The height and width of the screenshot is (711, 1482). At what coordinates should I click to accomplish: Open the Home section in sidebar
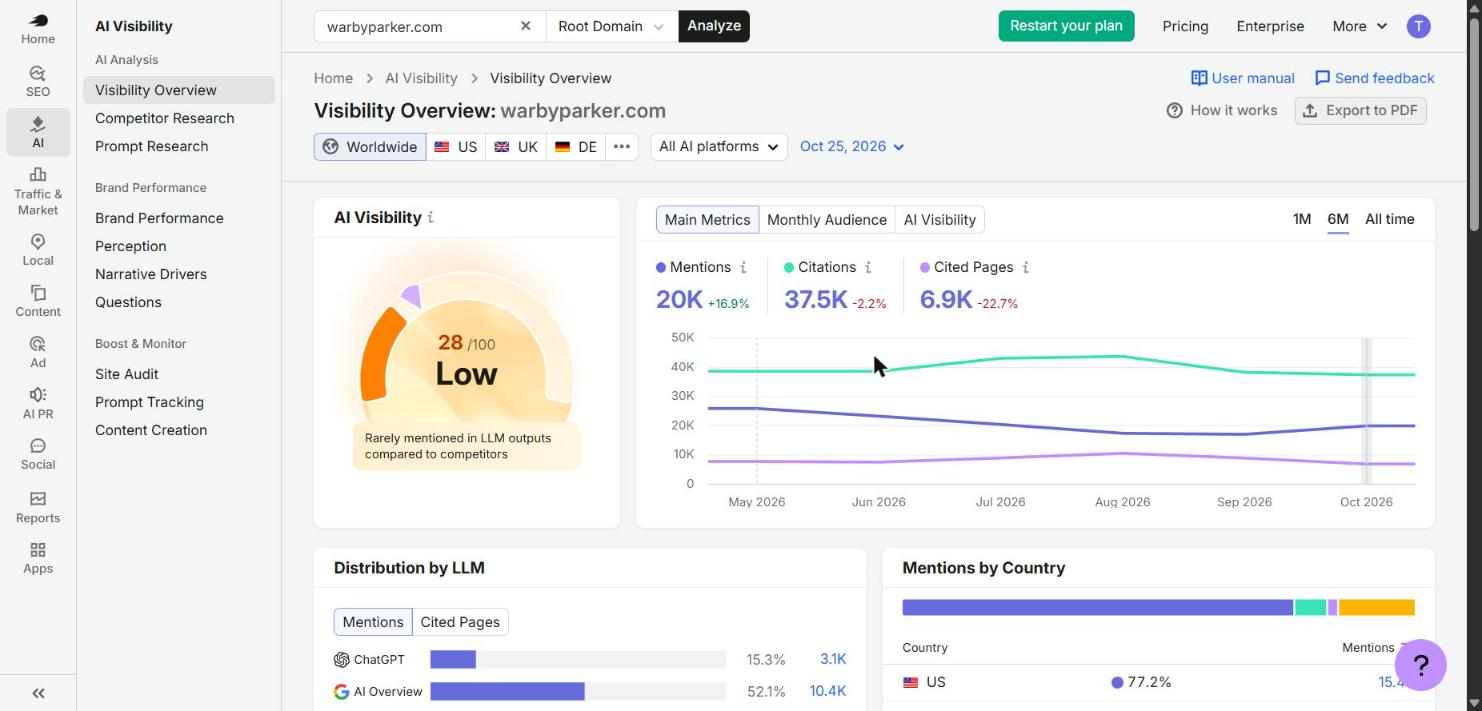[x=38, y=29]
